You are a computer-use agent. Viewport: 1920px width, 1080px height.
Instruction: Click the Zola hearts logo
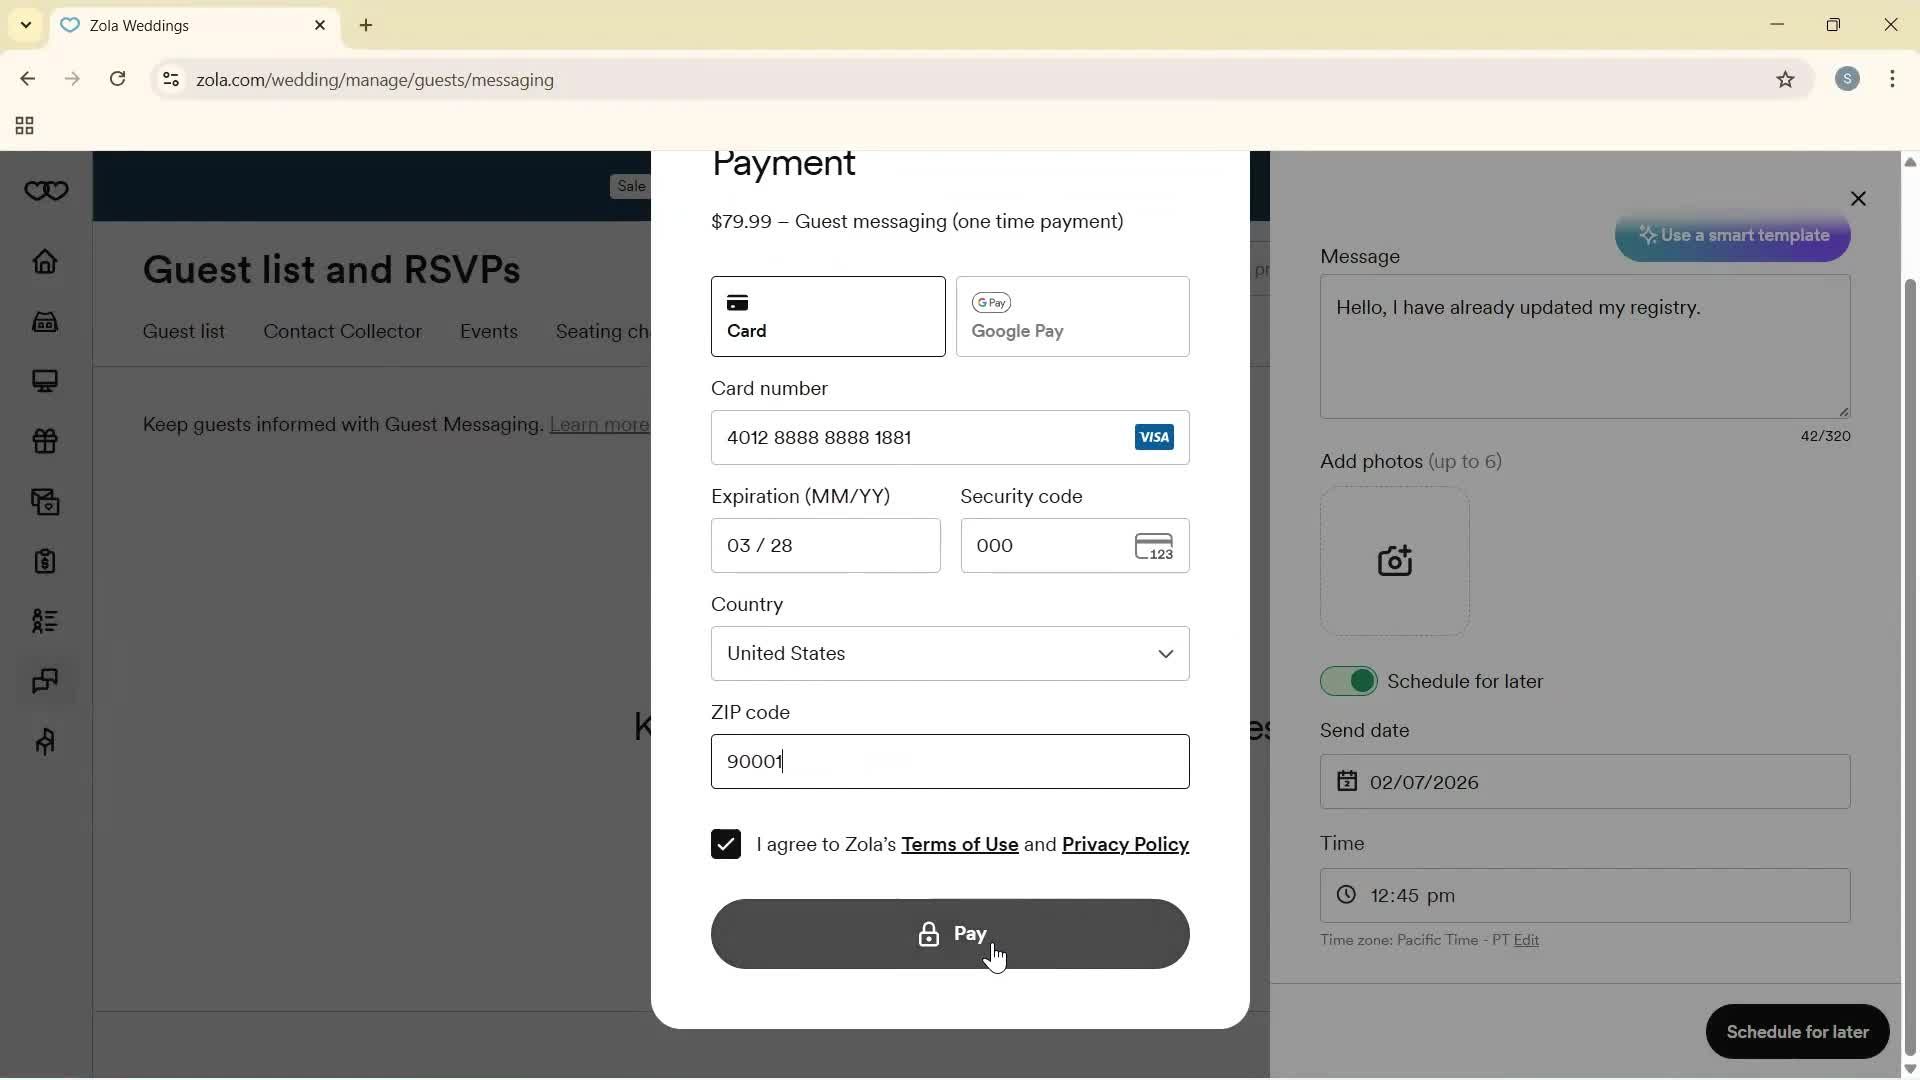46,191
